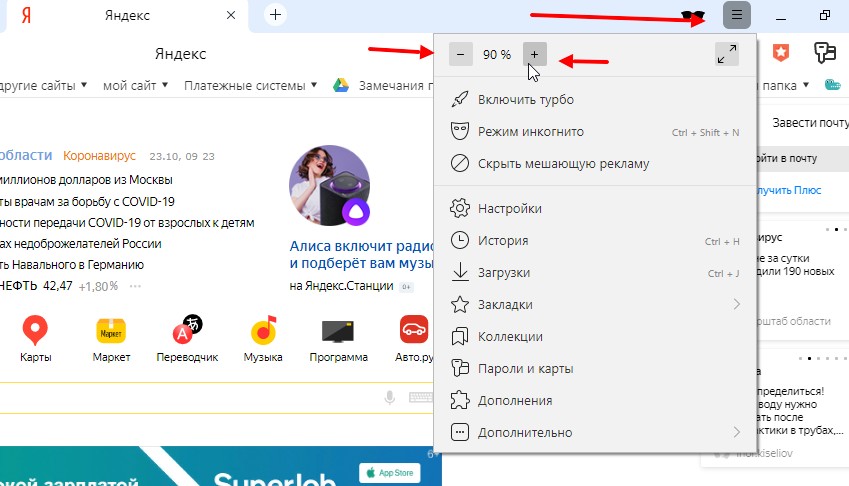Click 'Получить Плюс' link
The width and height of the screenshot is (849, 486).
pos(788,190)
